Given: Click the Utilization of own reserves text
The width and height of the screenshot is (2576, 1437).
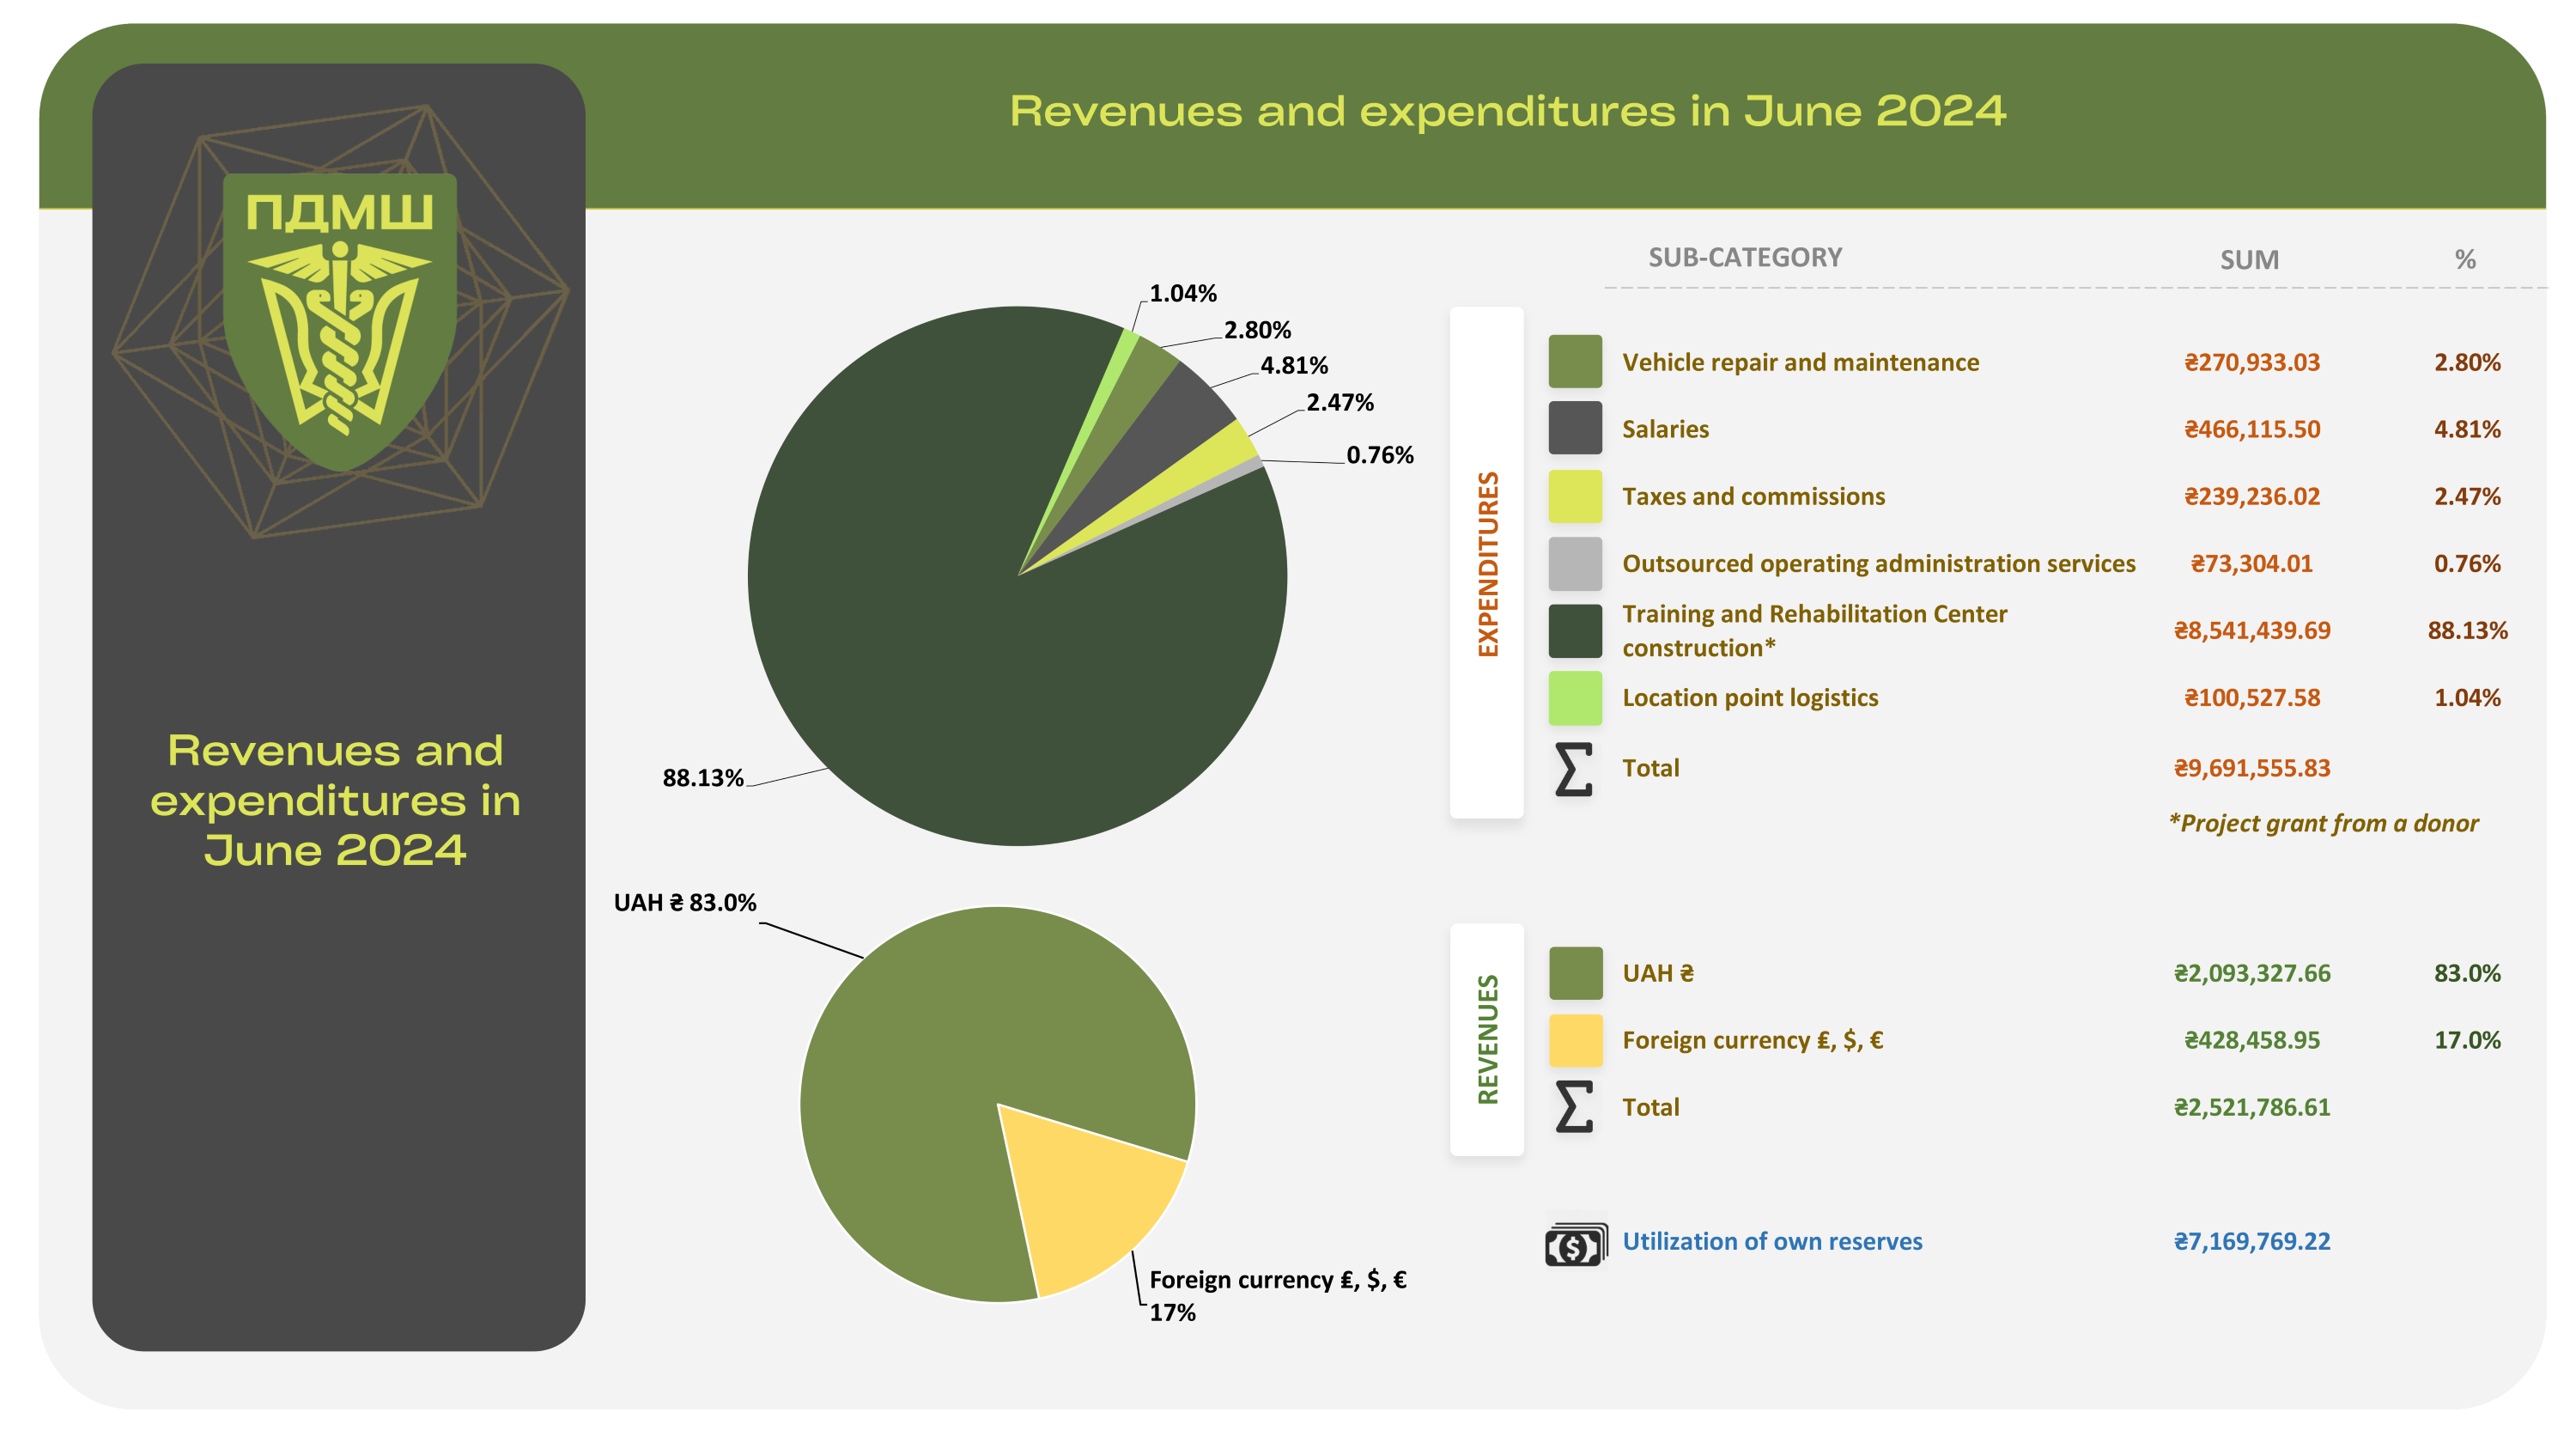Looking at the screenshot, I should click(1771, 1242).
